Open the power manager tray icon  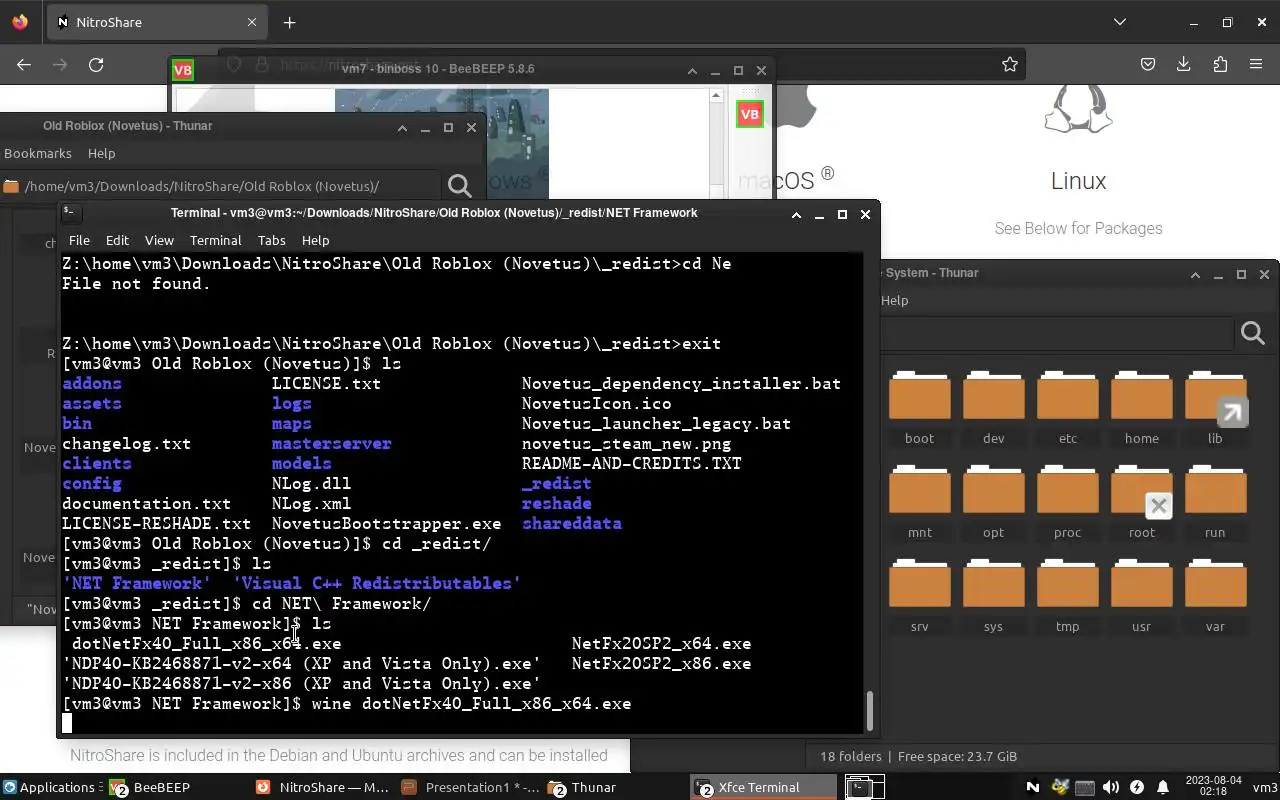coord(1136,787)
